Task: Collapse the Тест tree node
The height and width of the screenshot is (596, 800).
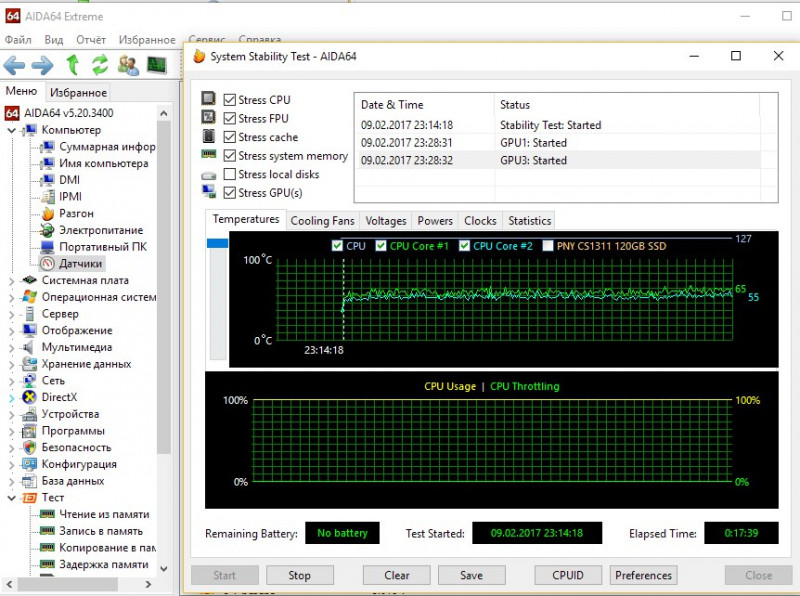Action: click(11, 498)
